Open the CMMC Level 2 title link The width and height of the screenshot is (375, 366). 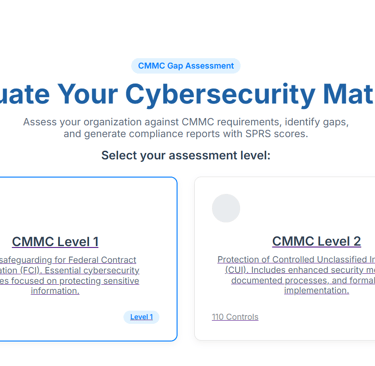click(x=316, y=241)
